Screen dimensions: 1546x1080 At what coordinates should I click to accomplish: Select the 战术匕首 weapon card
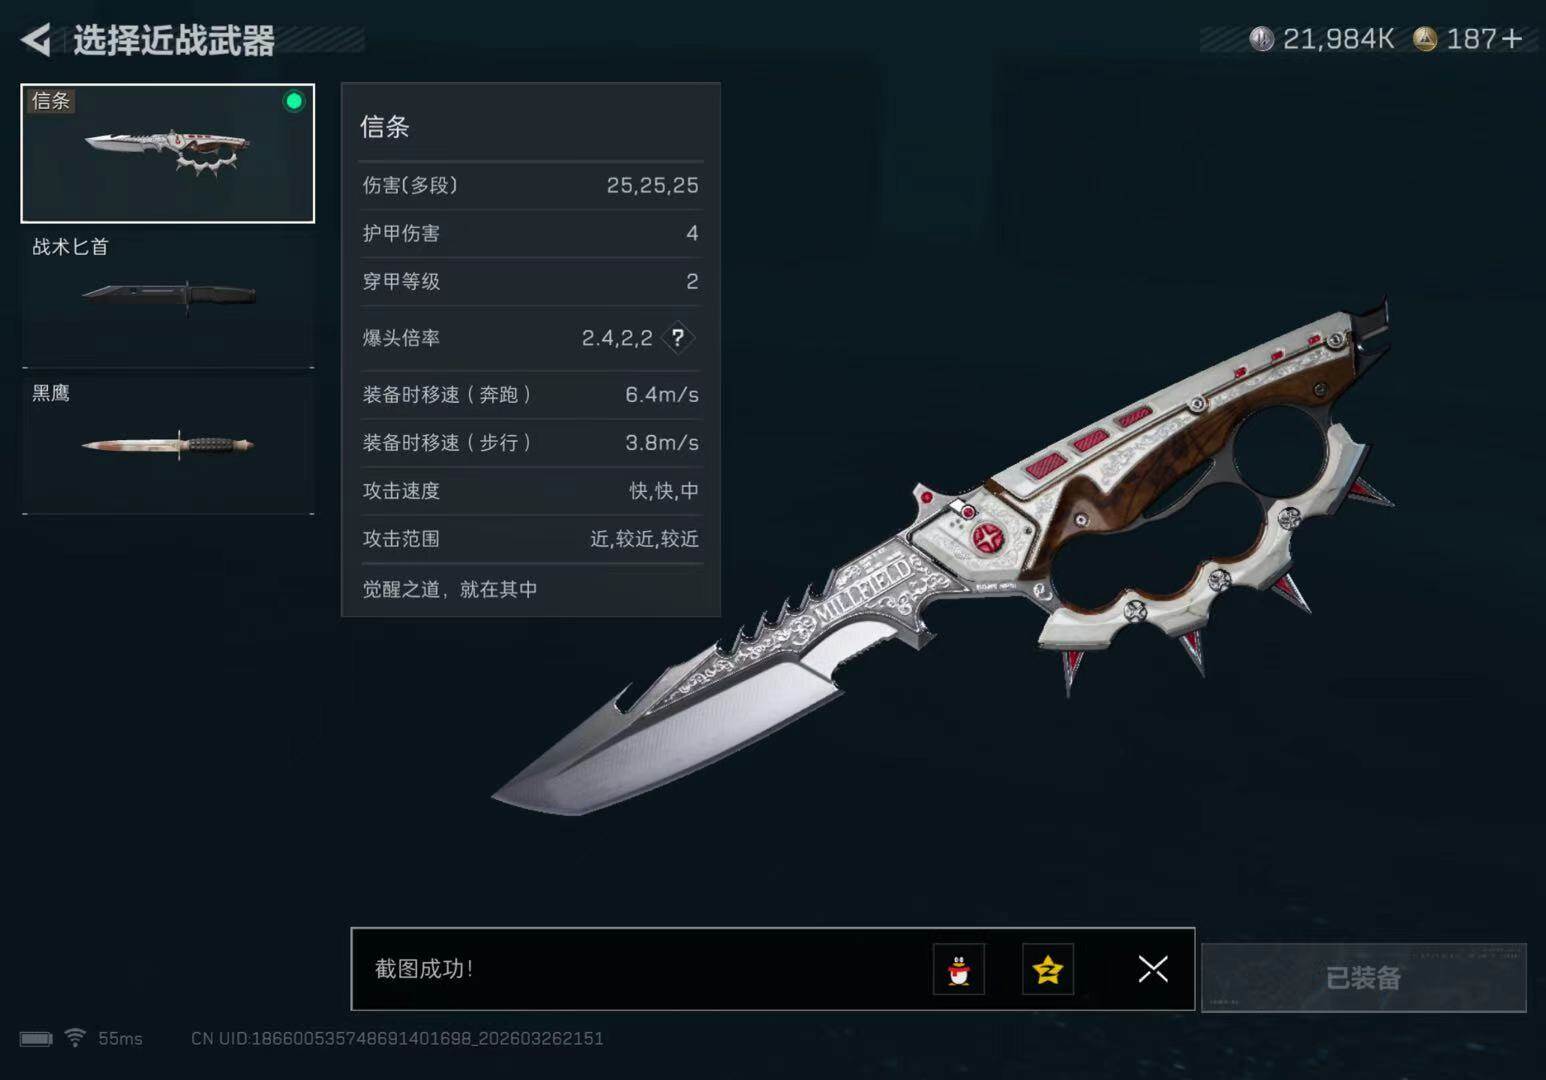[x=168, y=298]
